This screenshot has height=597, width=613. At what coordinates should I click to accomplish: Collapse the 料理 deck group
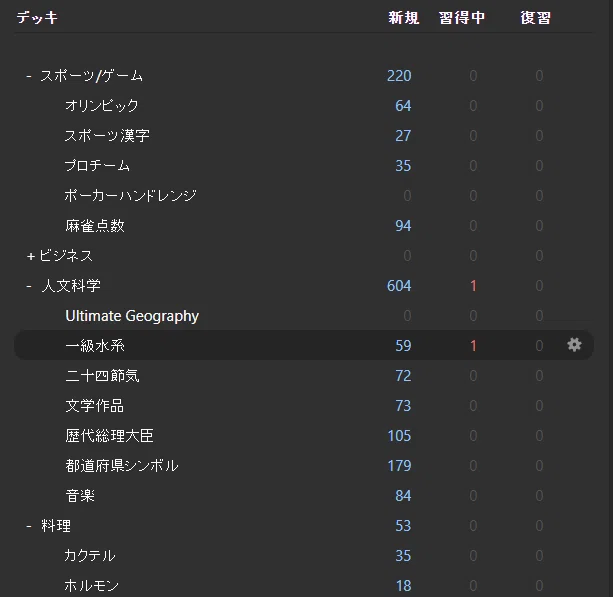pyautogui.click(x=29, y=526)
